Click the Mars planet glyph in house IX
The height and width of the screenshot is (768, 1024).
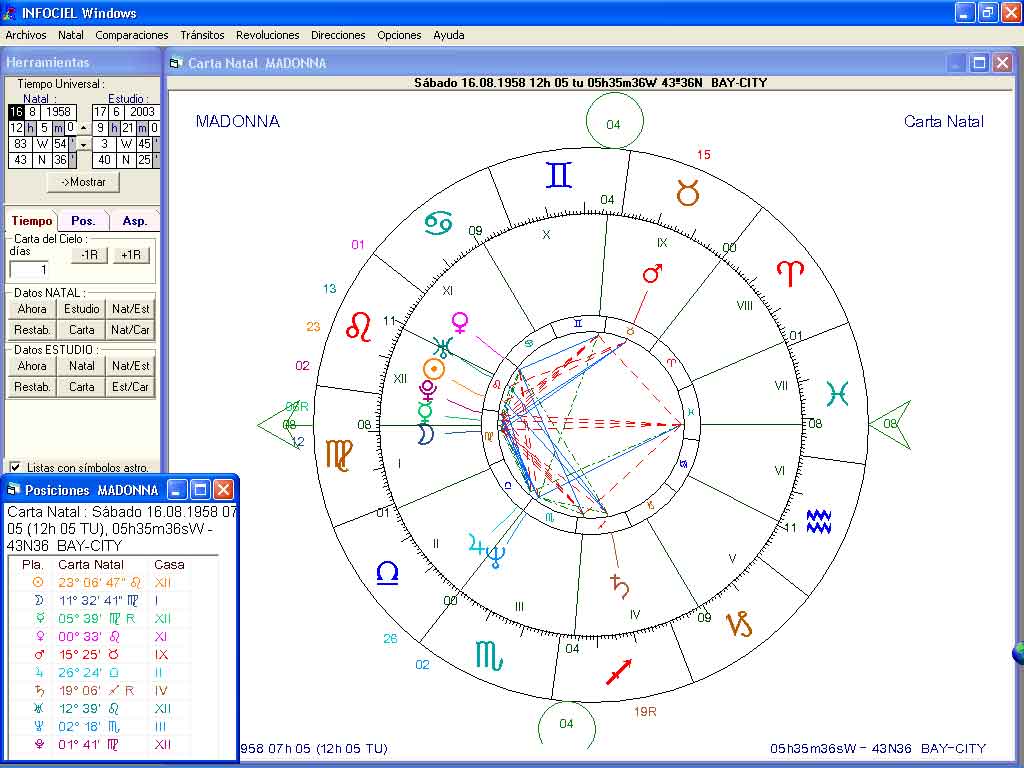coord(652,273)
